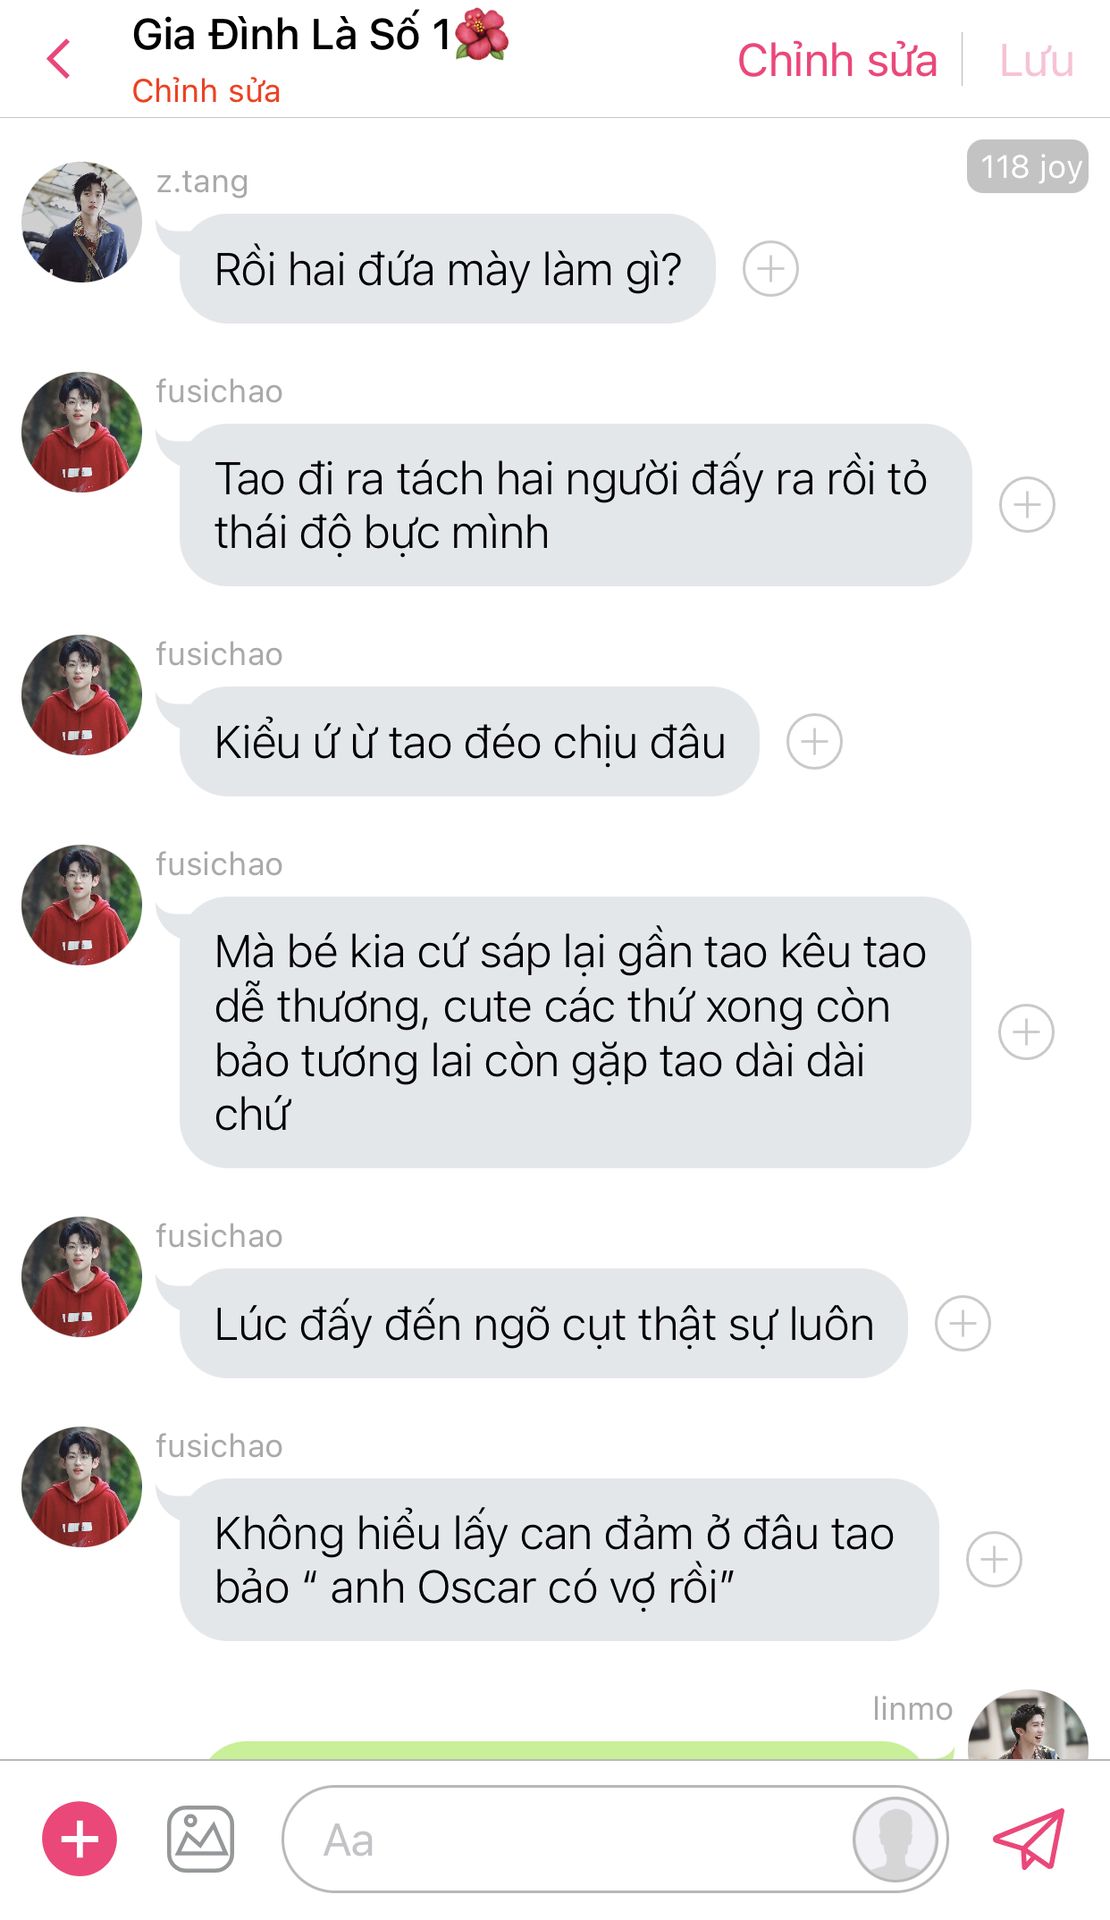The height and width of the screenshot is (1920, 1110).
Task: Tap the "118 joy" counter badge
Action: click(x=1027, y=166)
